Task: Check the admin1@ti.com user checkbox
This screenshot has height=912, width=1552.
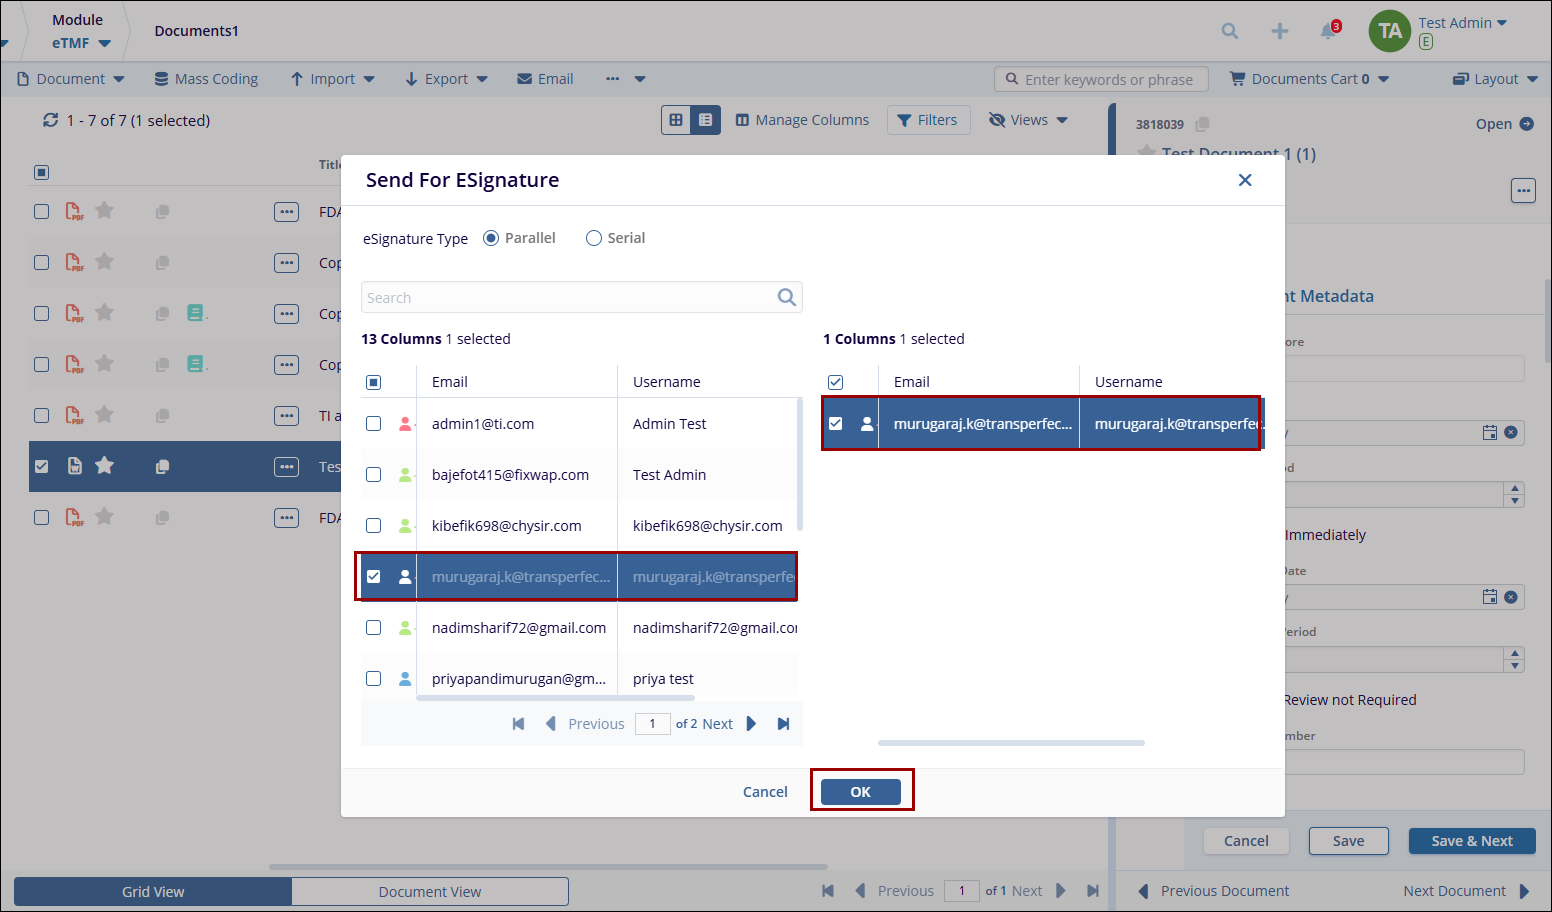Action: (373, 424)
